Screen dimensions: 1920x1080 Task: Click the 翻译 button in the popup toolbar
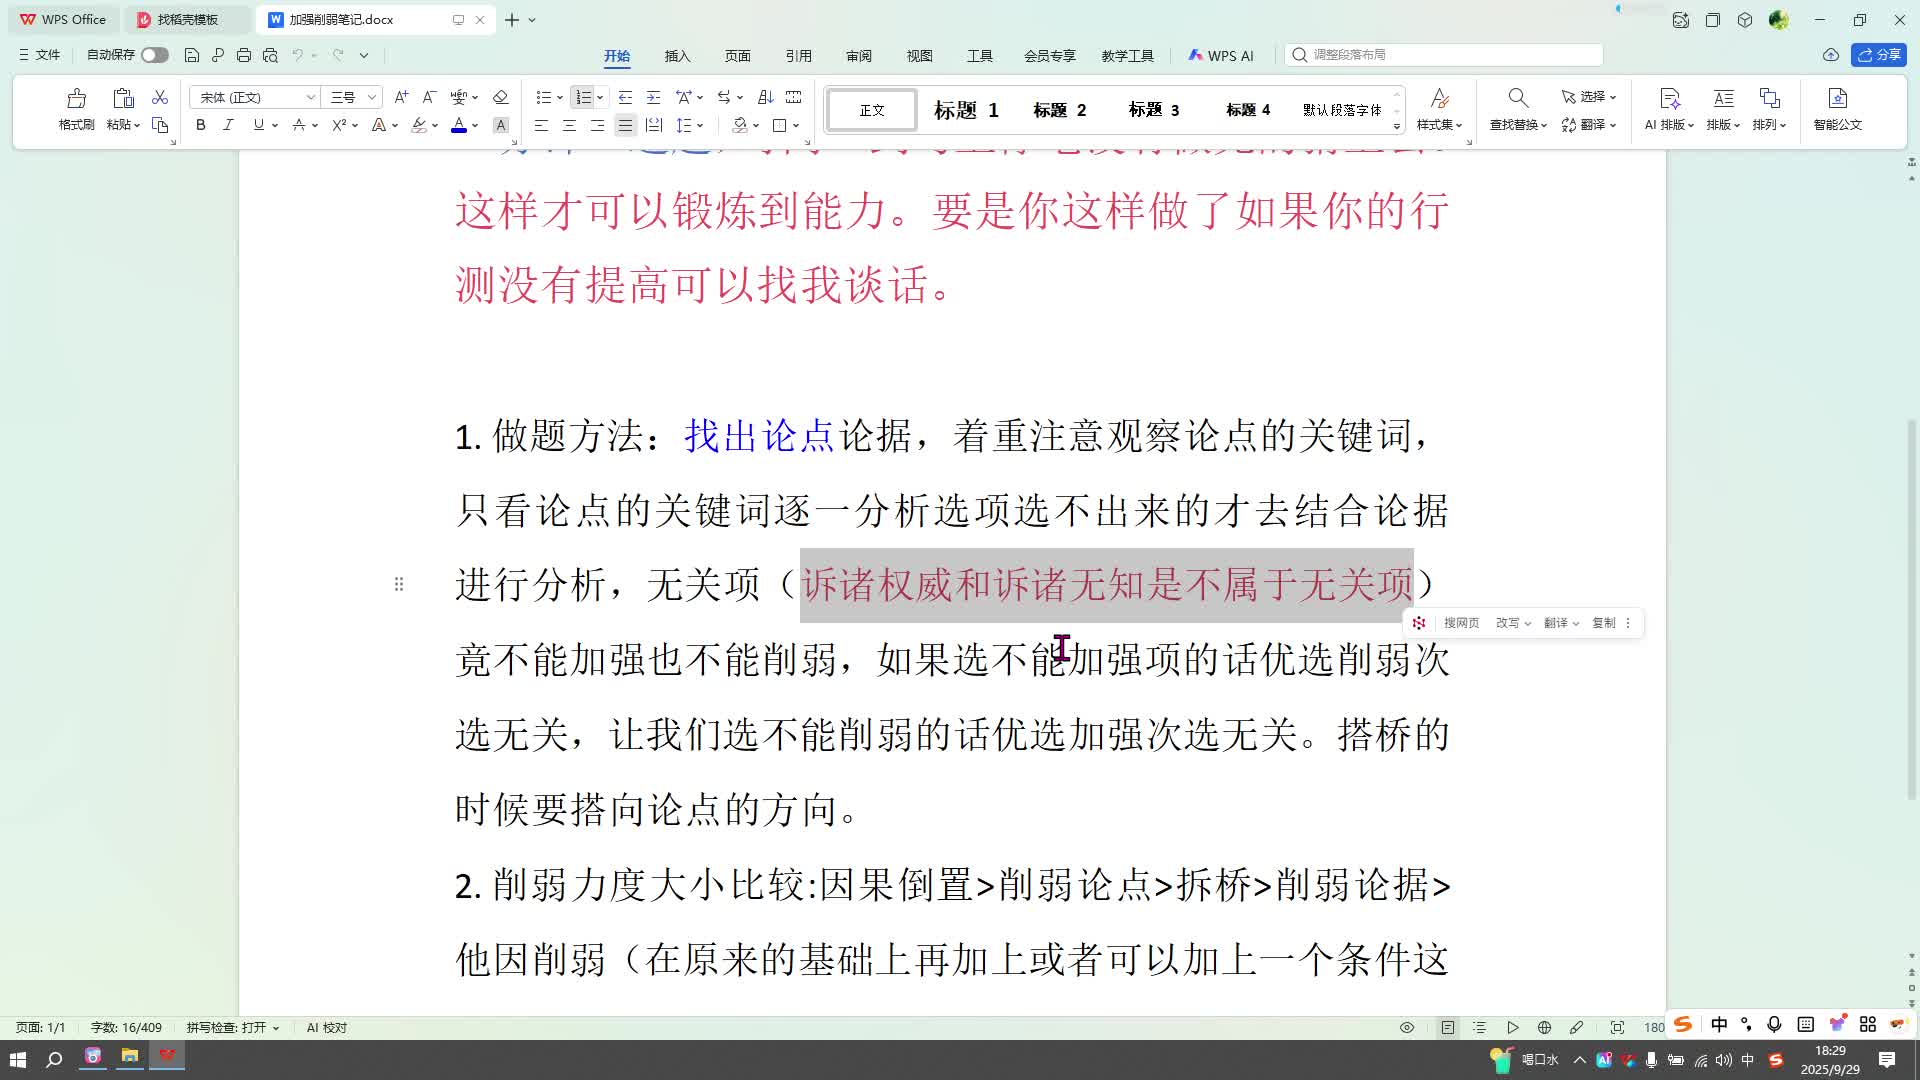point(1557,622)
